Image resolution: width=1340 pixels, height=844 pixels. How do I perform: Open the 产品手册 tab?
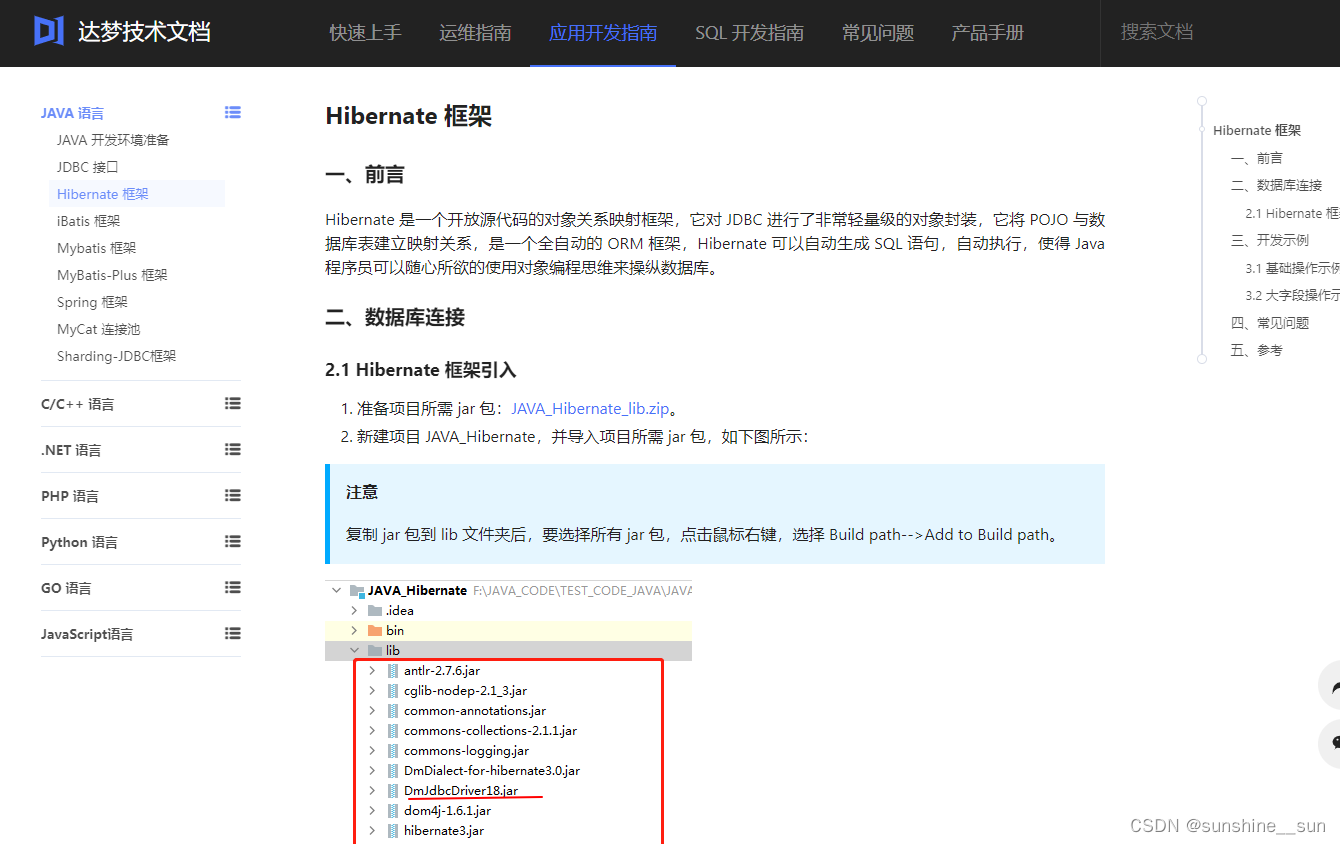pos(988,33)
